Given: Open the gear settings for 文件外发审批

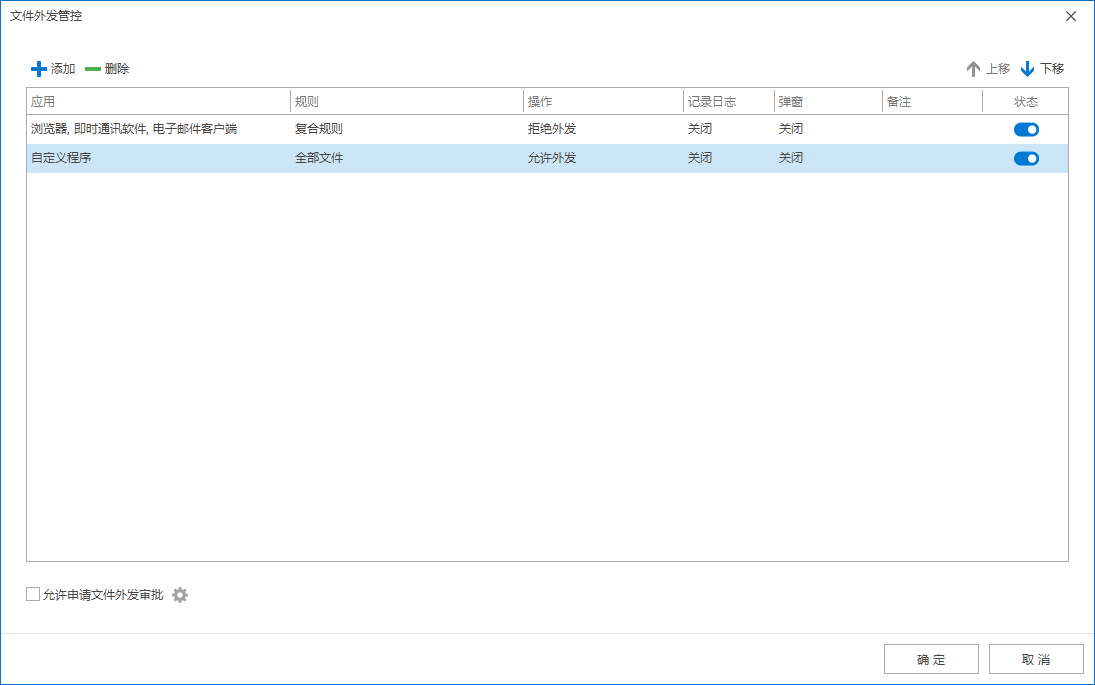Looking at the screenshot, I should 180,595.
